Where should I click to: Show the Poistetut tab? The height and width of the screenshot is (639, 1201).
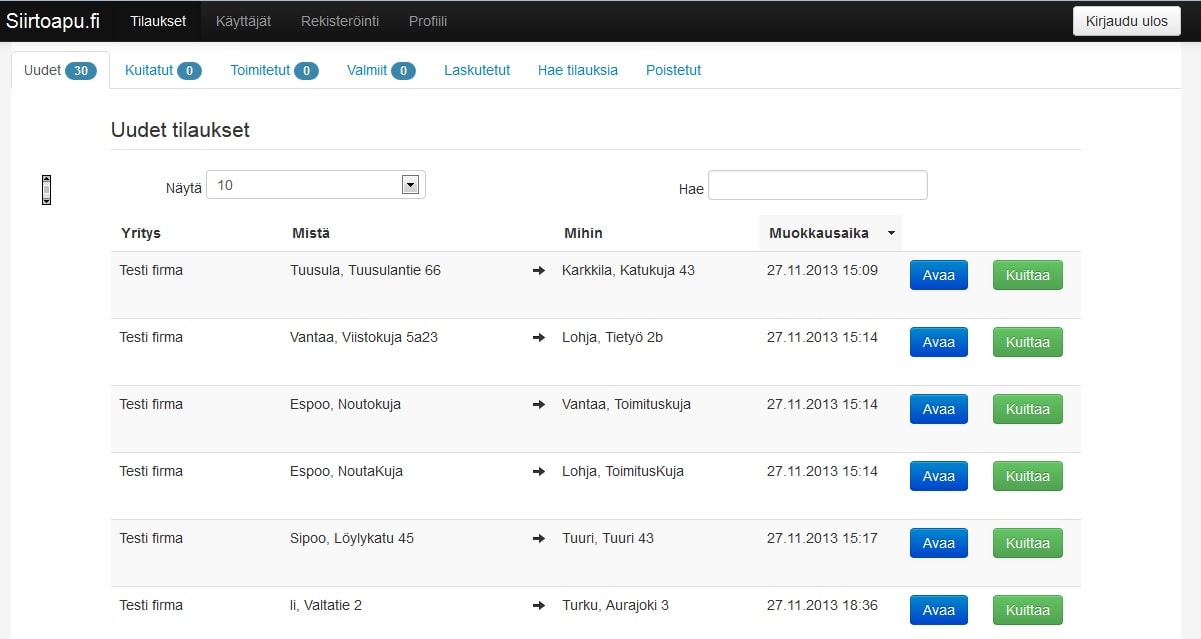click(x=673, y=70)
